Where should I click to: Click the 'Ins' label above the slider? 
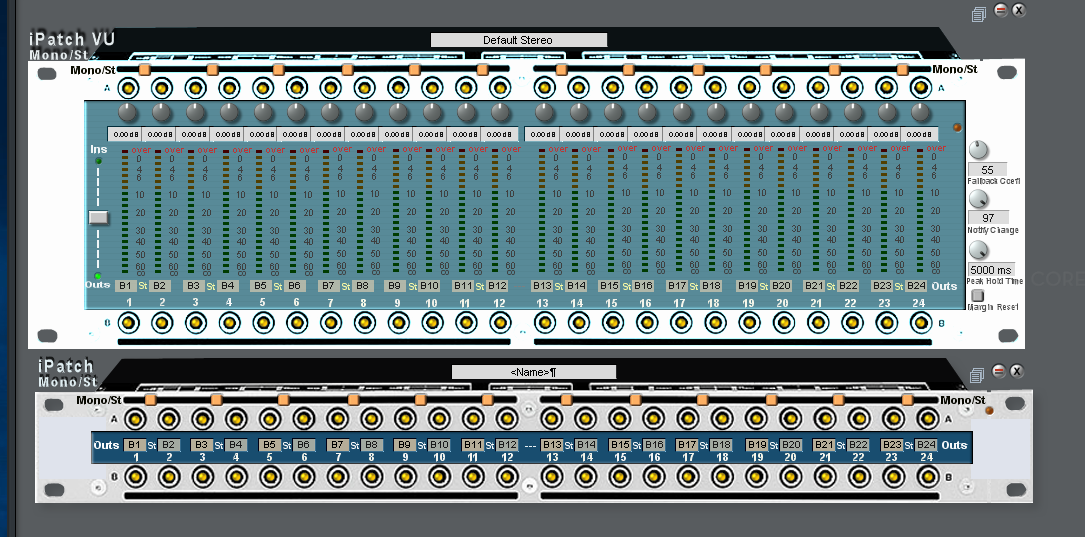coord(98,149)
